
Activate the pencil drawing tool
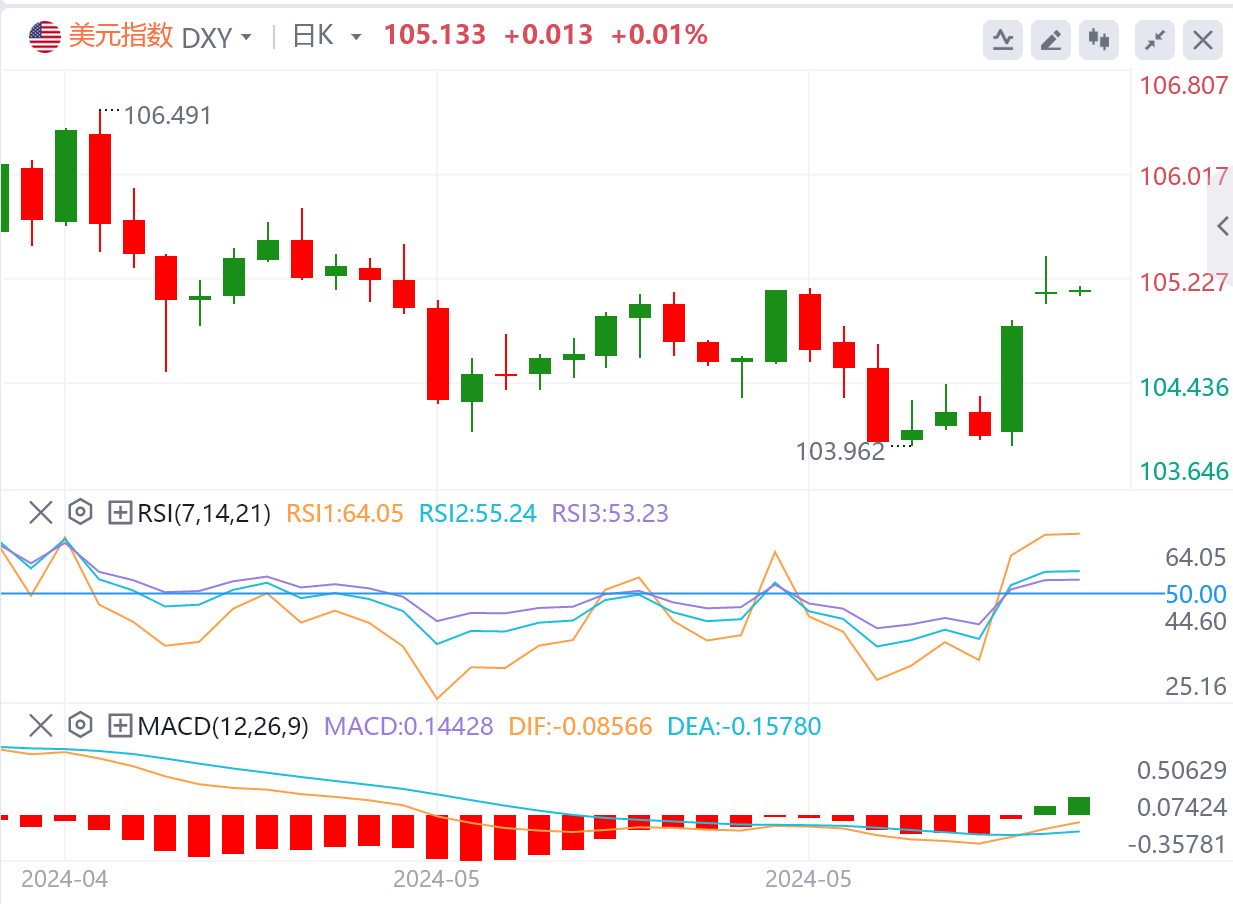(1051, 40)
